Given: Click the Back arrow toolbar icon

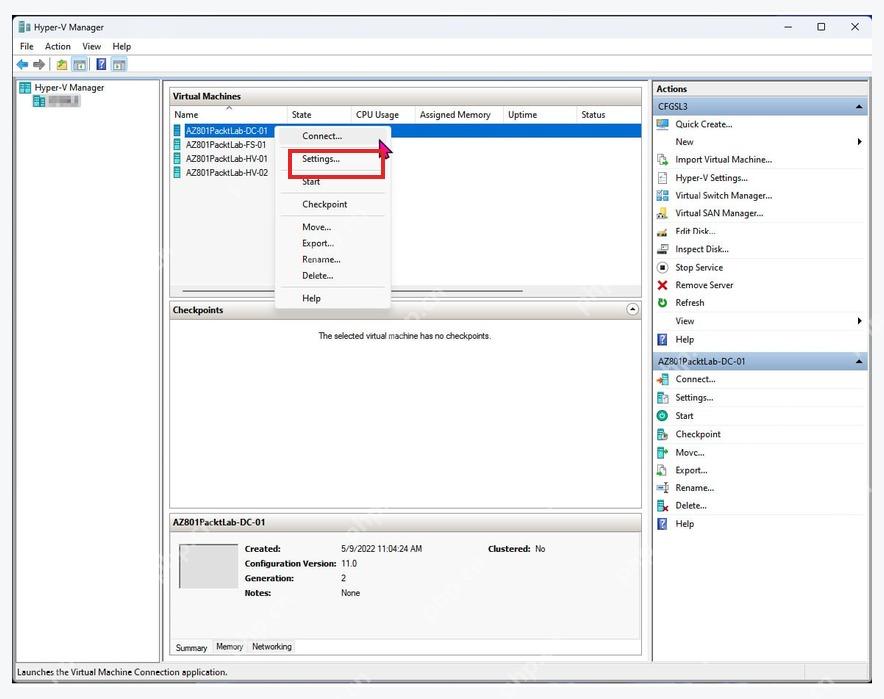Looking at the screenshot, I should tap(22, 64).
